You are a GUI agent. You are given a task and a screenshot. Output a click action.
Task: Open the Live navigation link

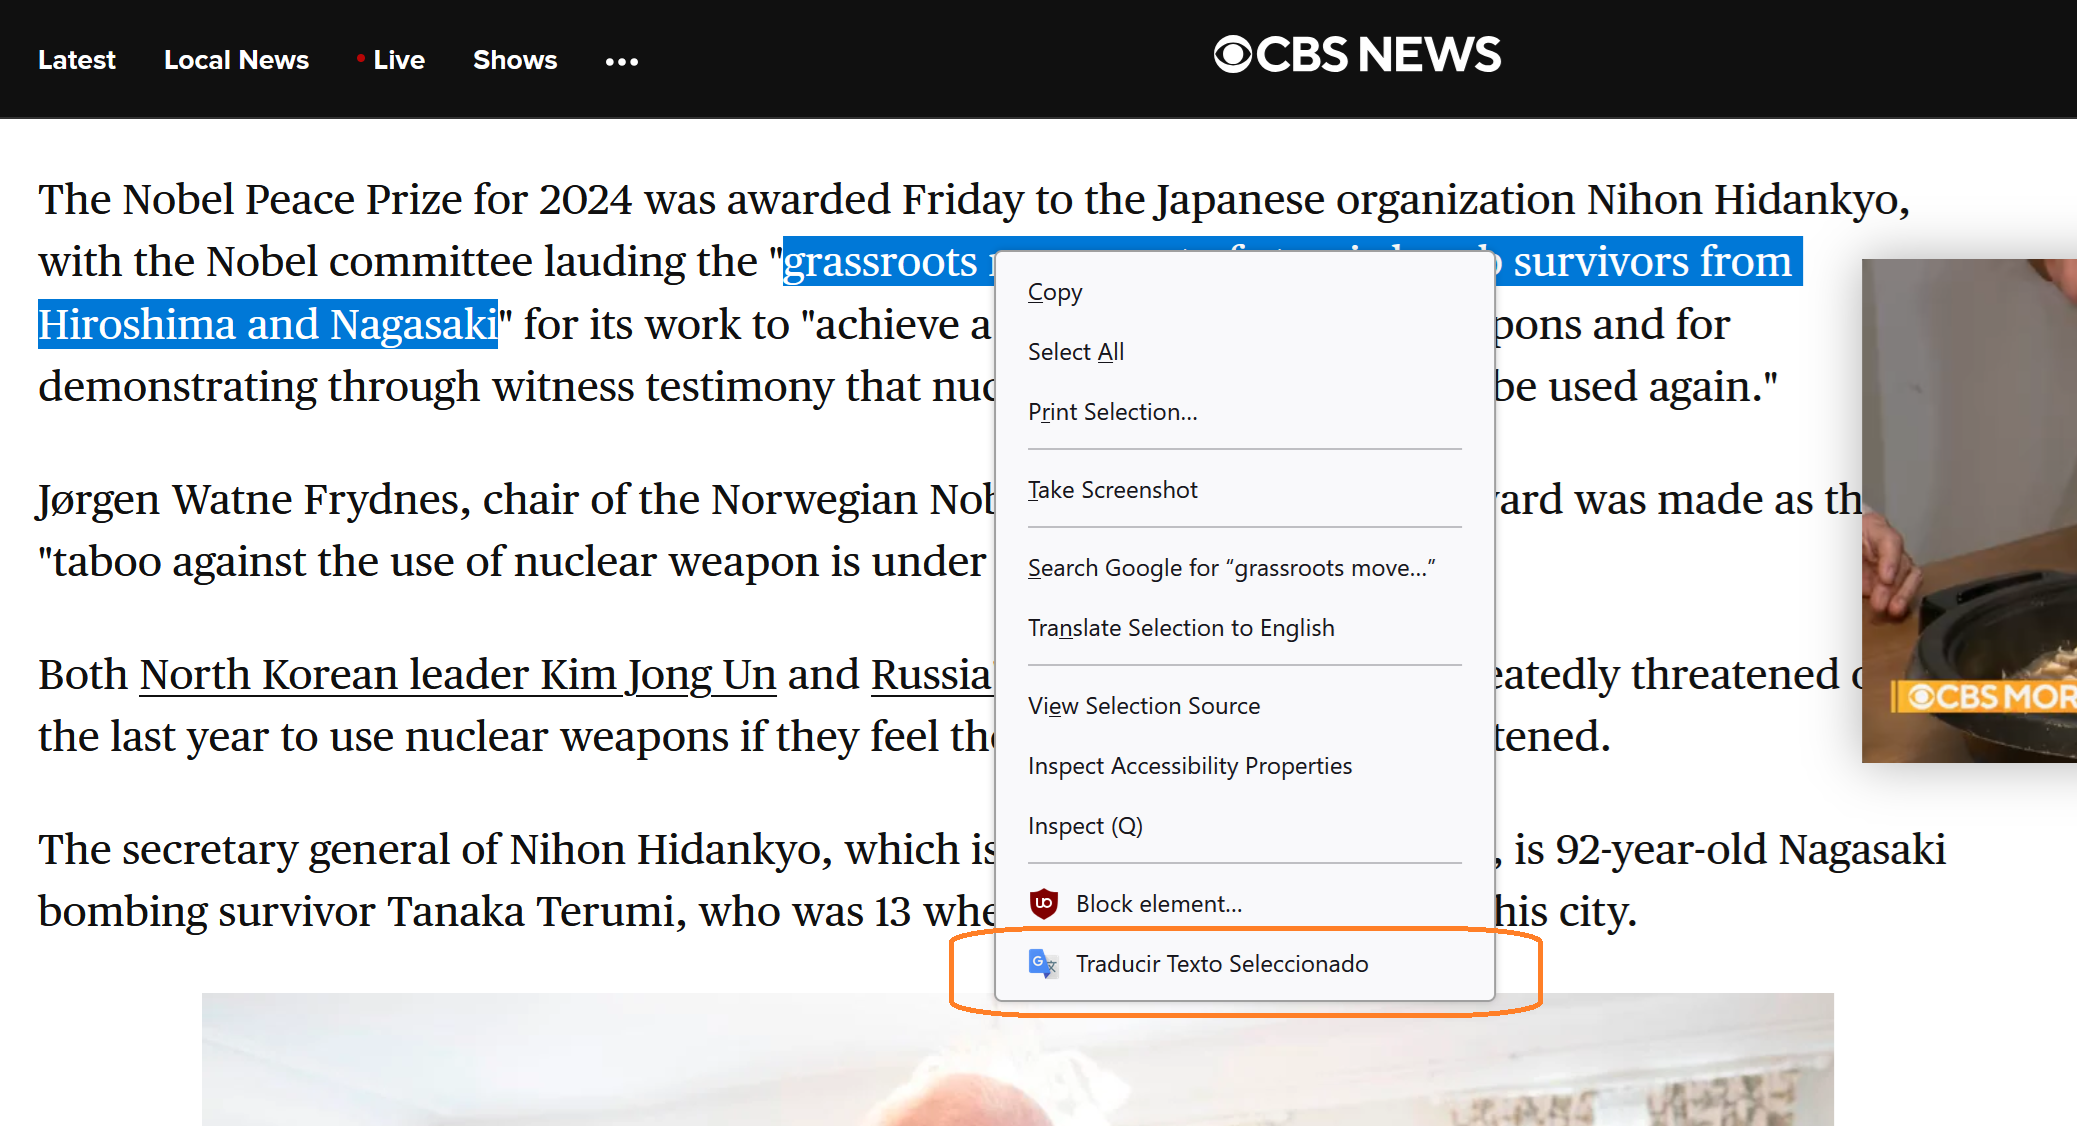391,60
